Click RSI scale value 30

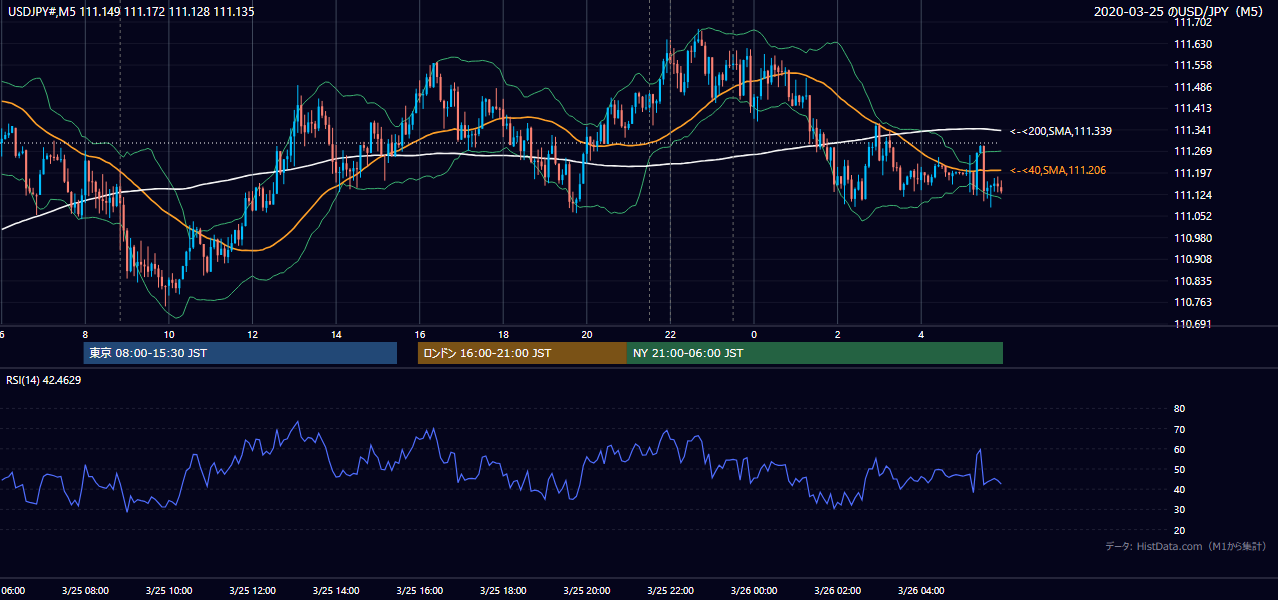click(x=1179, y=510)
